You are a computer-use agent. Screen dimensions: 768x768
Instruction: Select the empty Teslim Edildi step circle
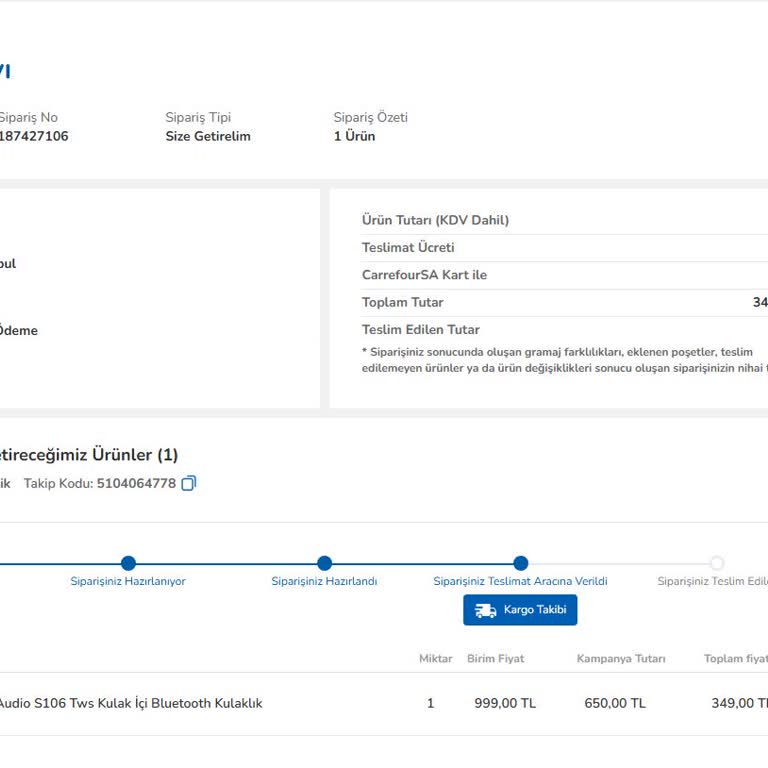coord(716,563)
